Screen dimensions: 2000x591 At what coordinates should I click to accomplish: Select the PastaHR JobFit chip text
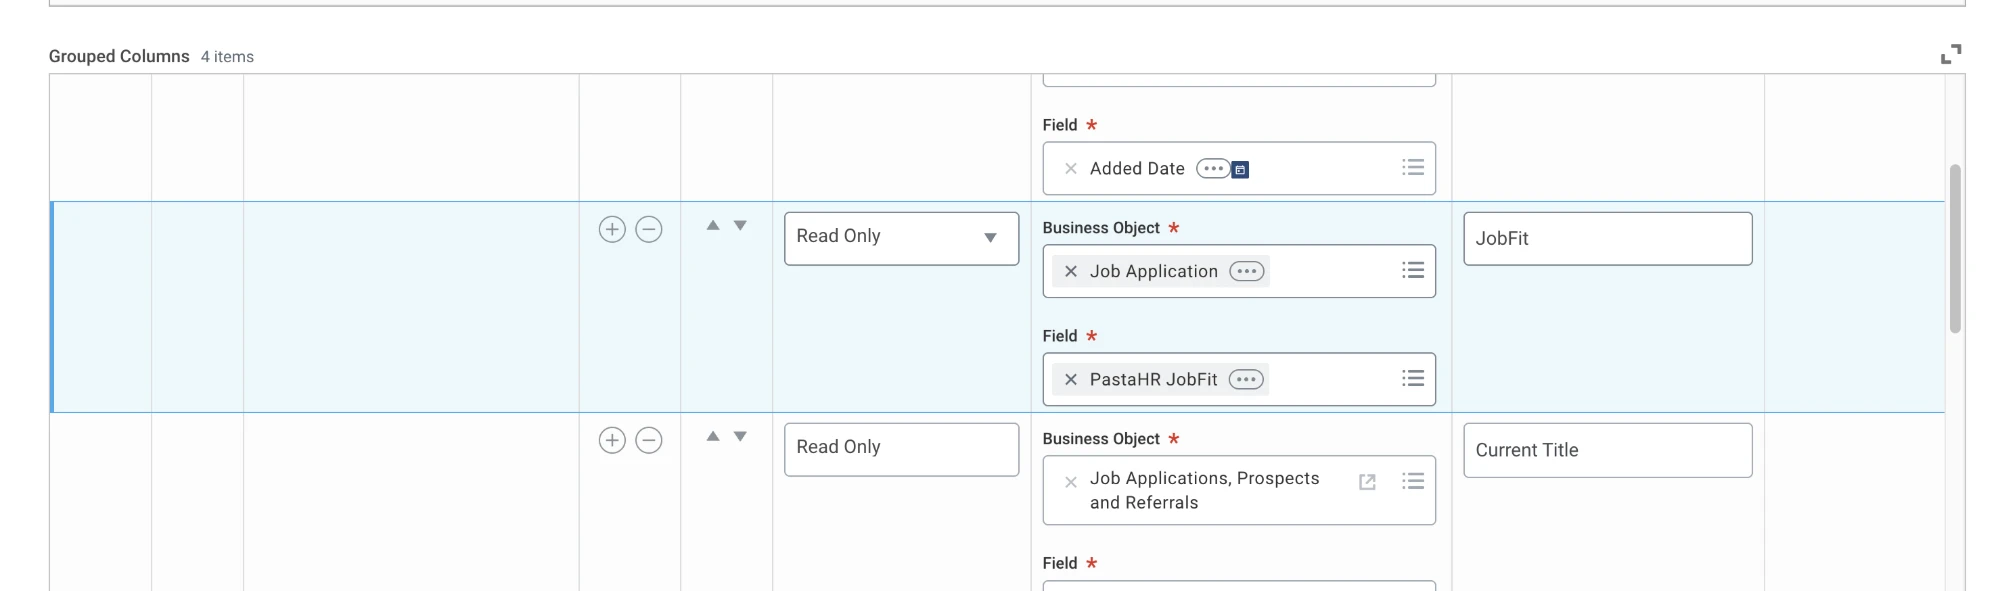1154,380
